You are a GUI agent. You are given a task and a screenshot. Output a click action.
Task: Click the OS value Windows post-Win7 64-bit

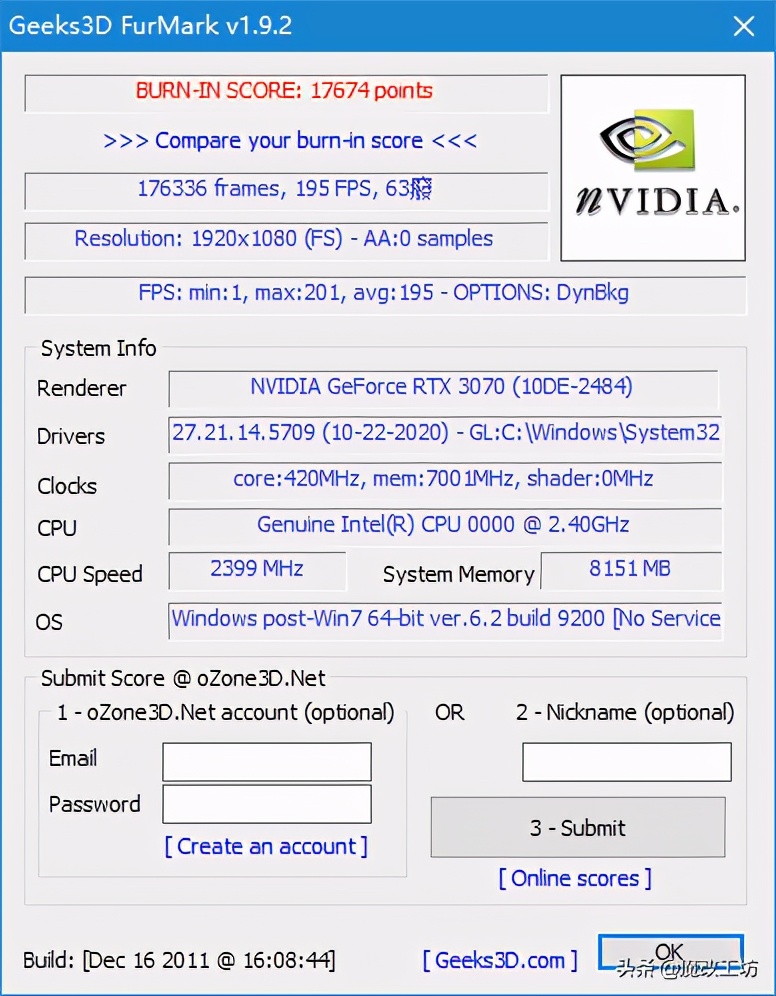pyautogui.click(x=445, y=621)
